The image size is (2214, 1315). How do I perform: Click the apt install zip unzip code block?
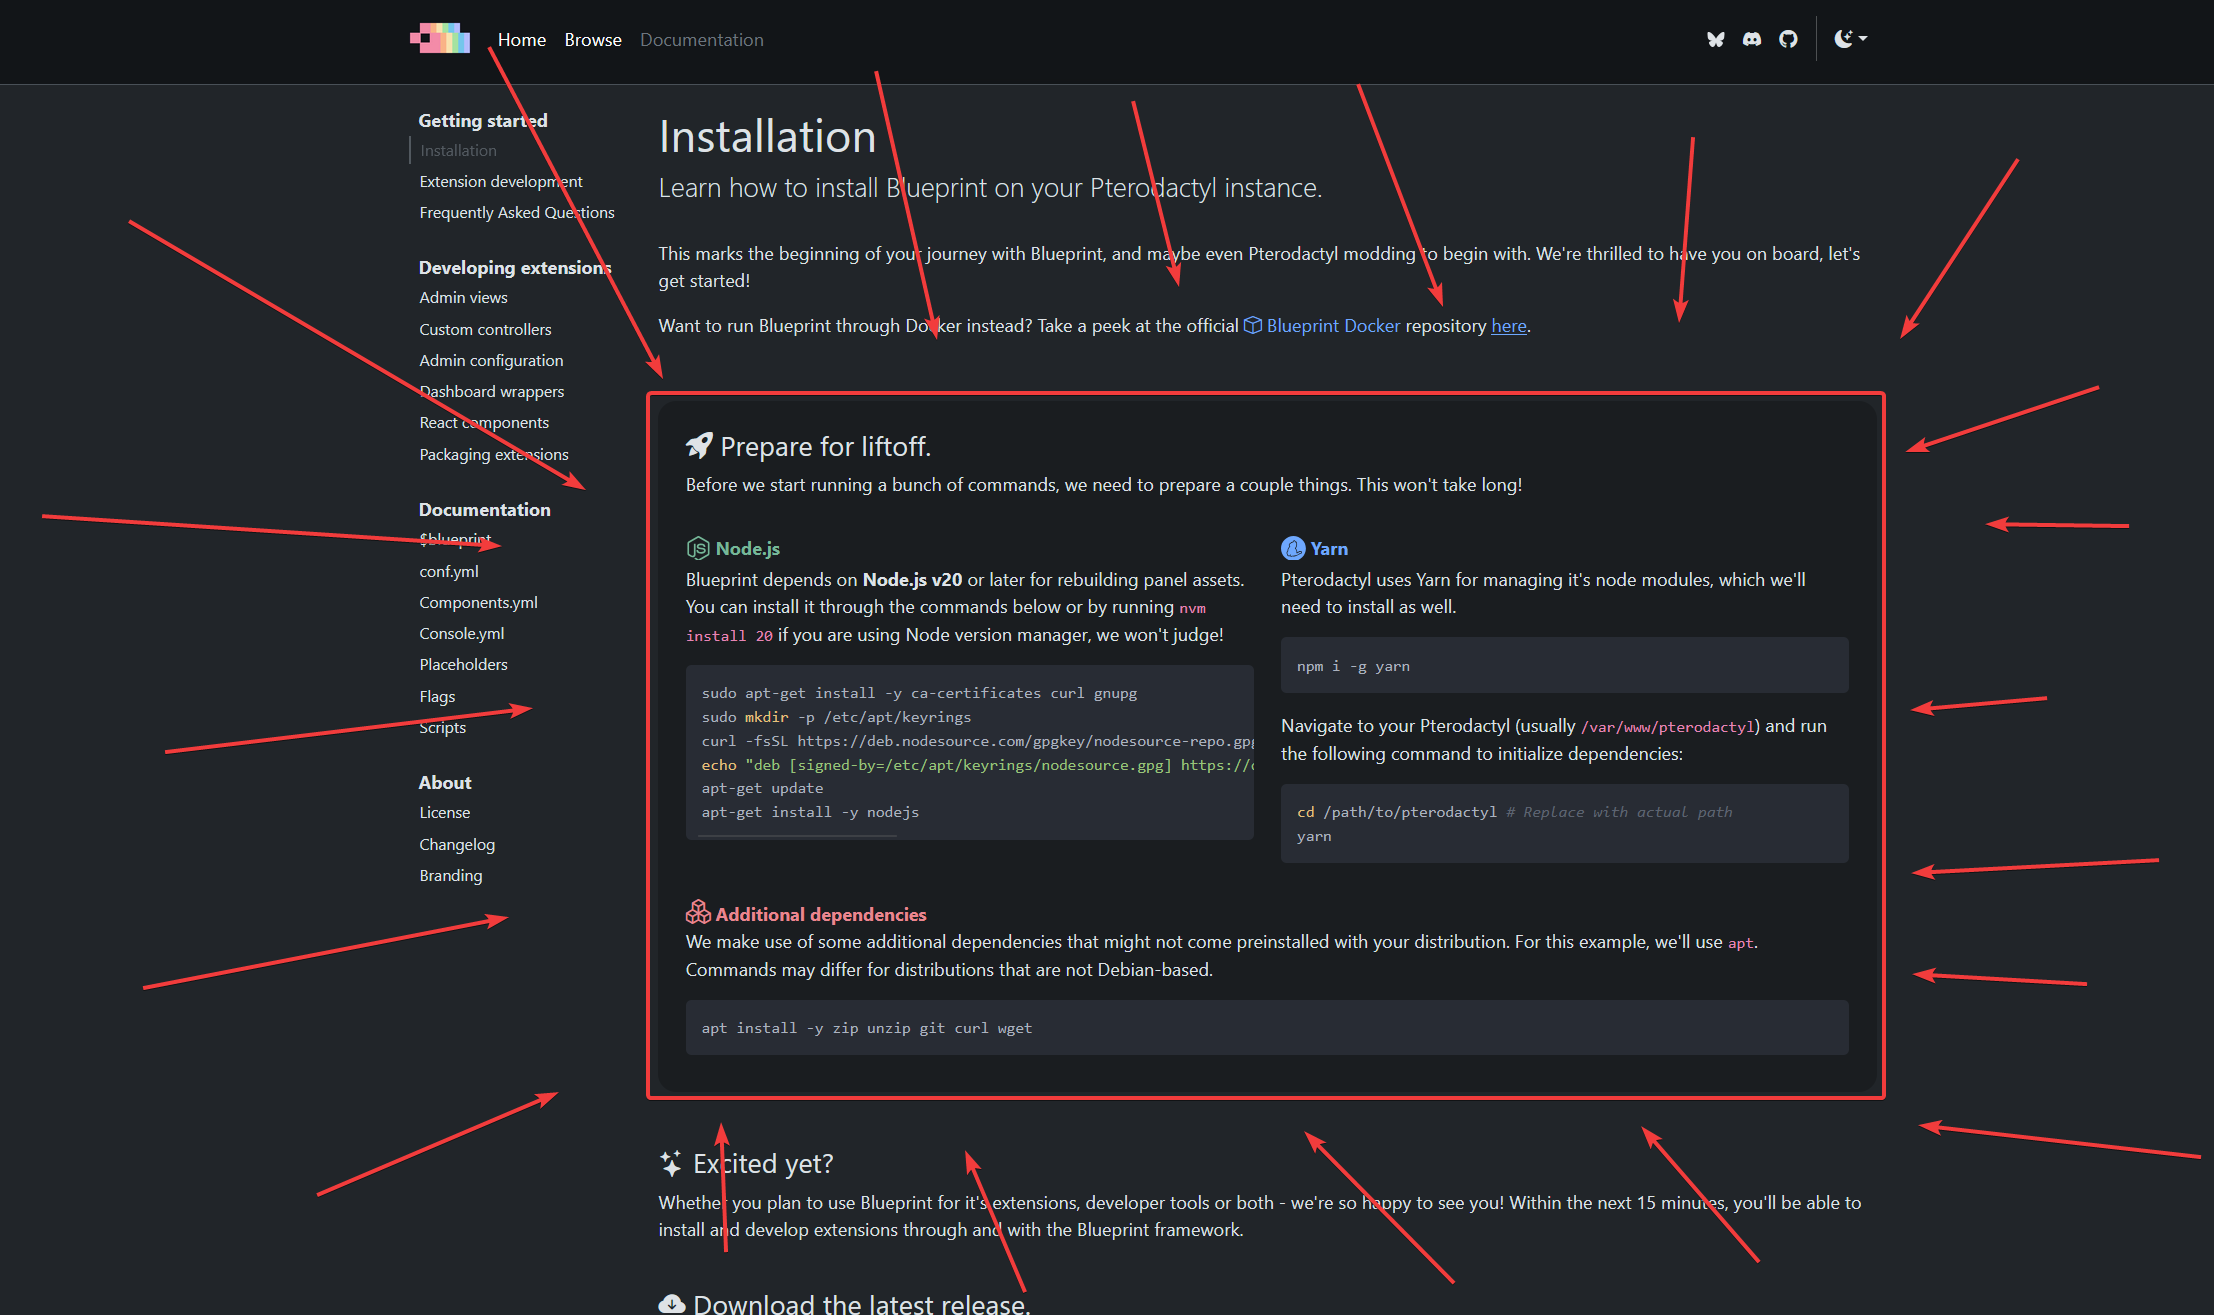(x=1267, y=1027)
